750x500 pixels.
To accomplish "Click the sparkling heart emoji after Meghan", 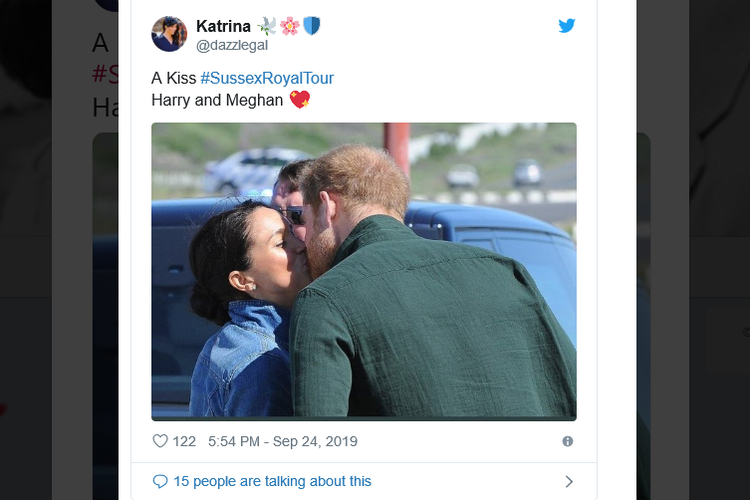I will click(x=300, y=100).
